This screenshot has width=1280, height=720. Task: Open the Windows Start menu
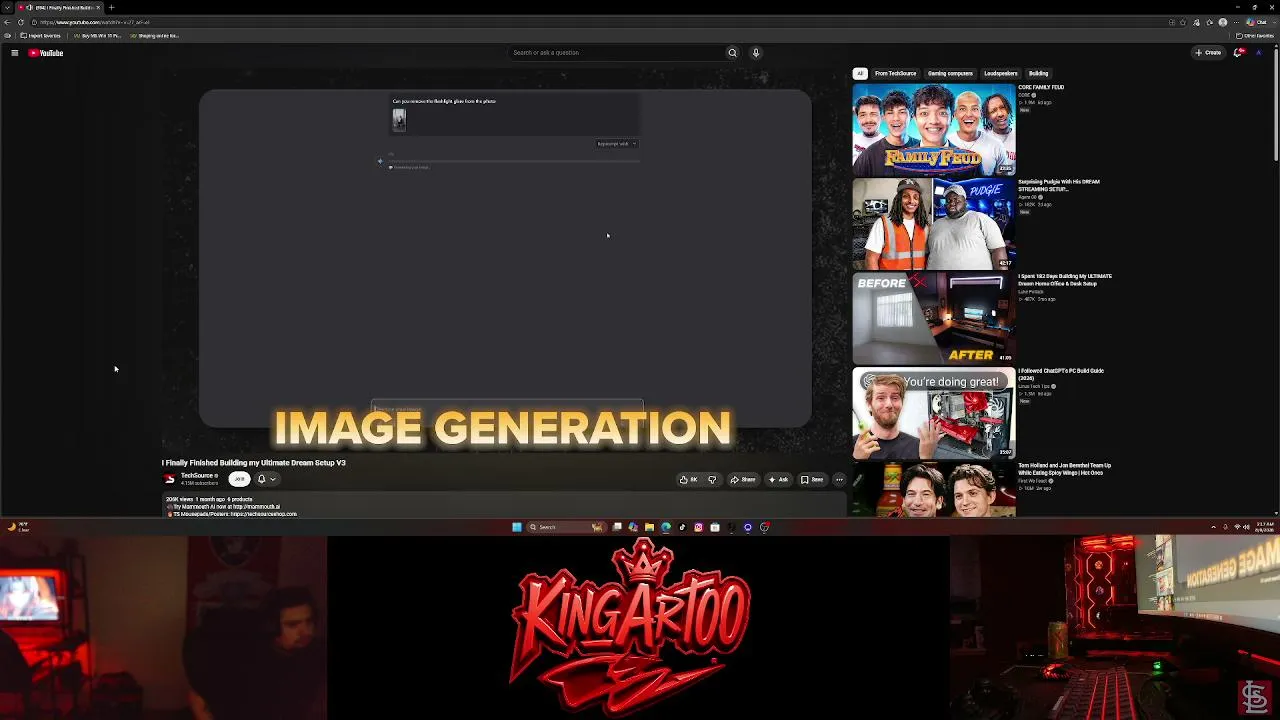517,527
